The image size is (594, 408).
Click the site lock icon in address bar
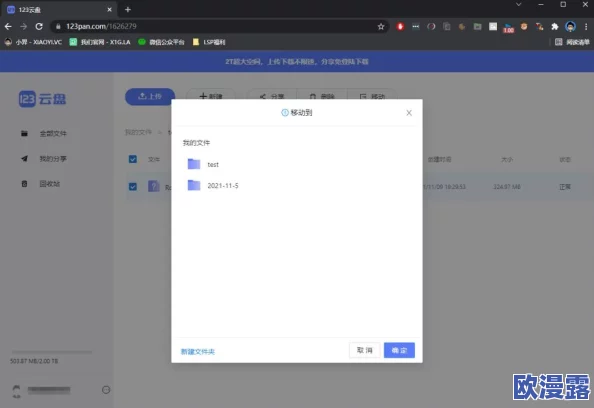pos(58,26)
